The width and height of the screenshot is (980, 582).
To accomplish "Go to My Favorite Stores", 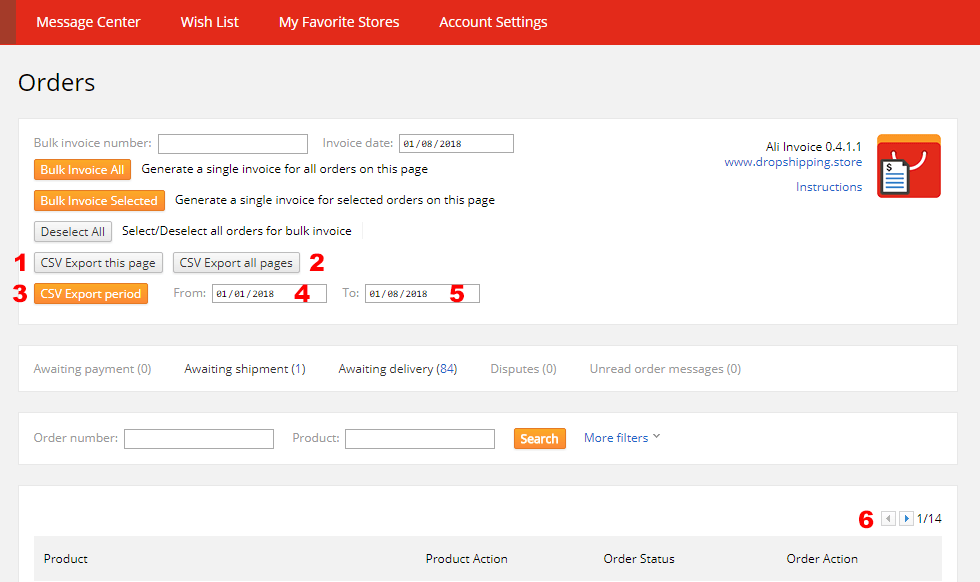I will (339, 22).
